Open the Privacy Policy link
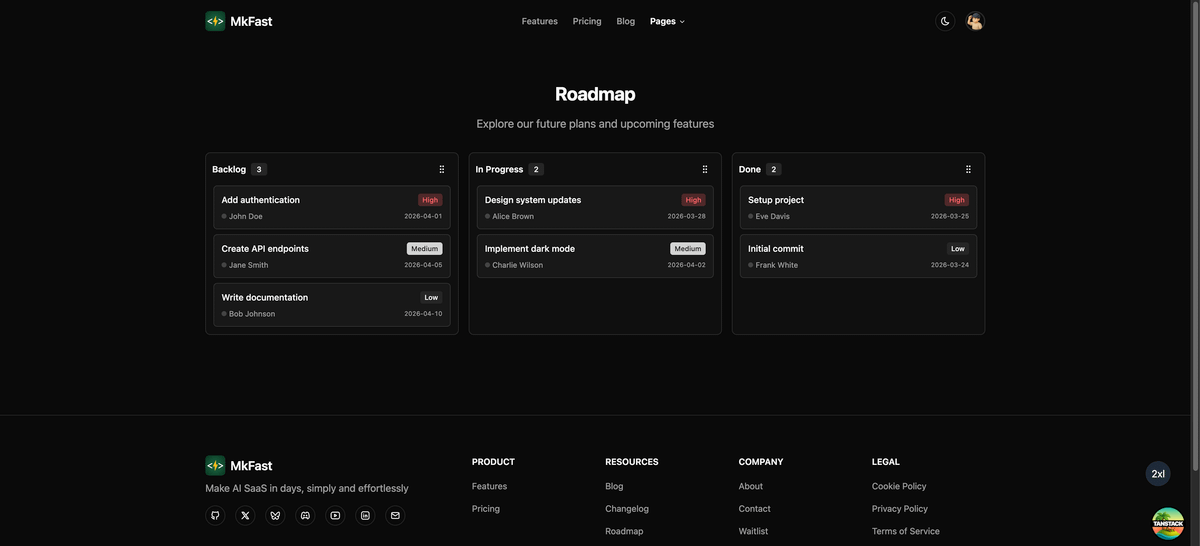 (x=900, y=509)
